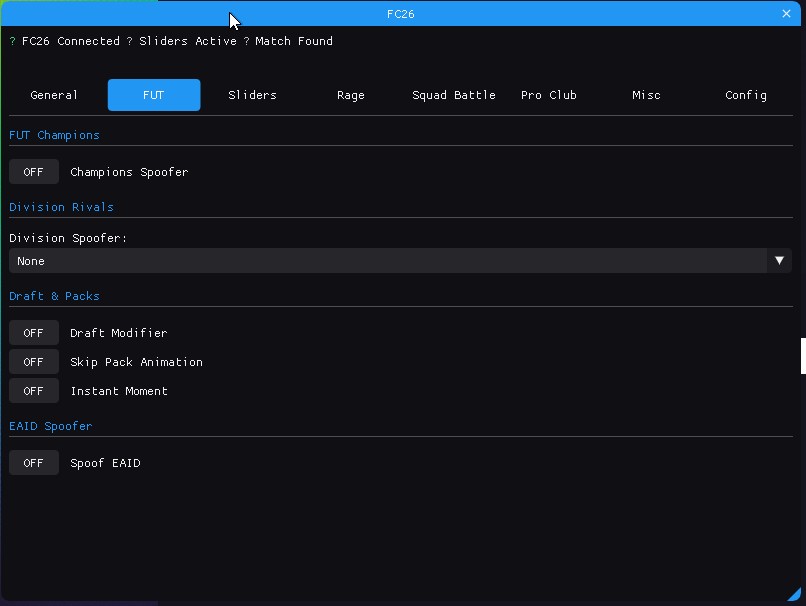Switch to the General tab
806x606 pixels.
click(54, 95)
